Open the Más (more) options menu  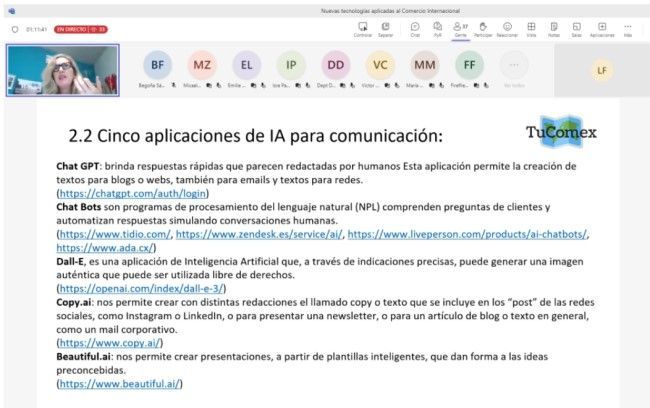[628, 27]
